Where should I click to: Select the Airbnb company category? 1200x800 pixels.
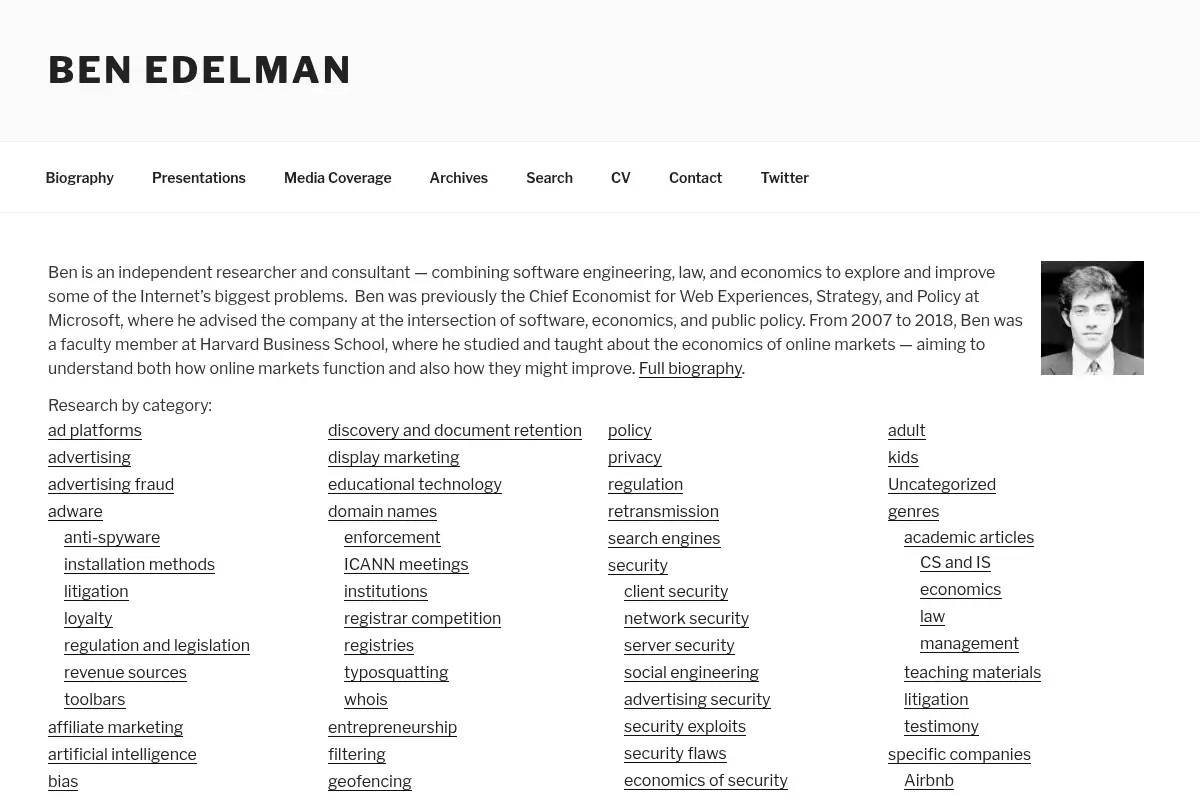929,780
